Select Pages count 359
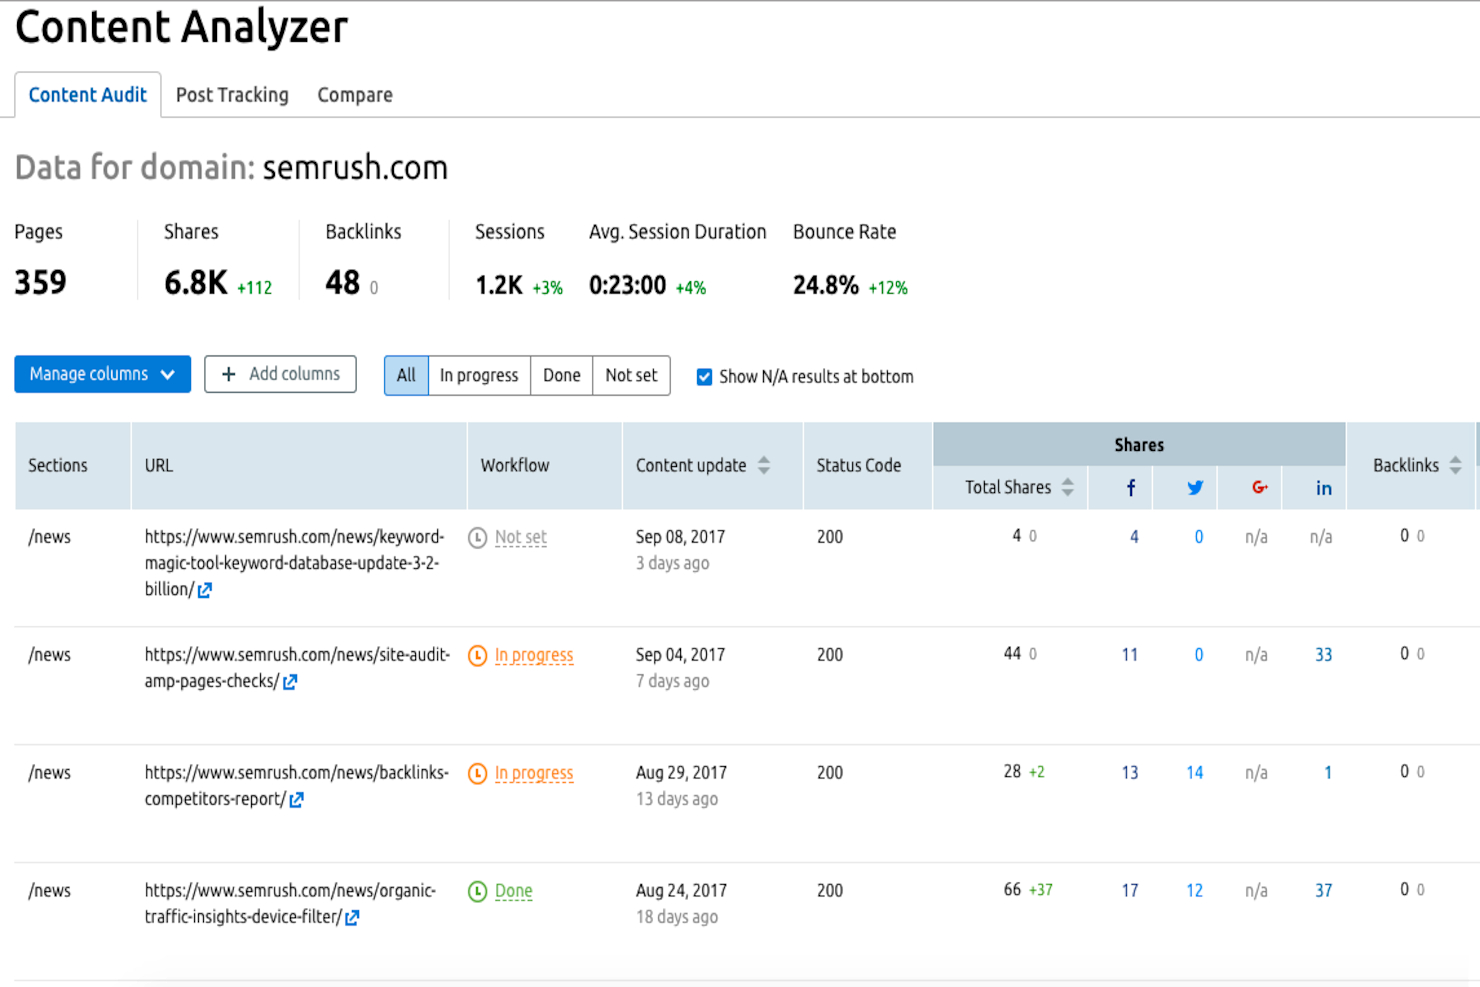 (x=40, y=283)
